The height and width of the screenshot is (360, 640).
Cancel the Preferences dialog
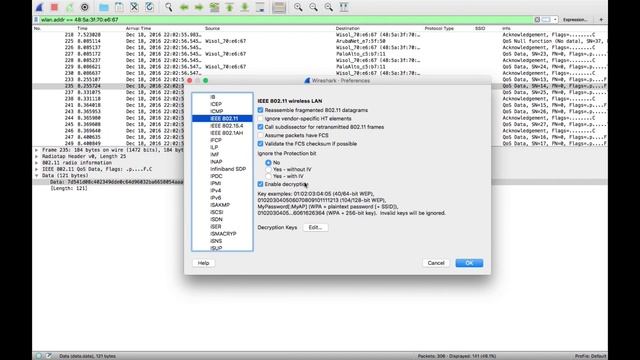(436, 263)
